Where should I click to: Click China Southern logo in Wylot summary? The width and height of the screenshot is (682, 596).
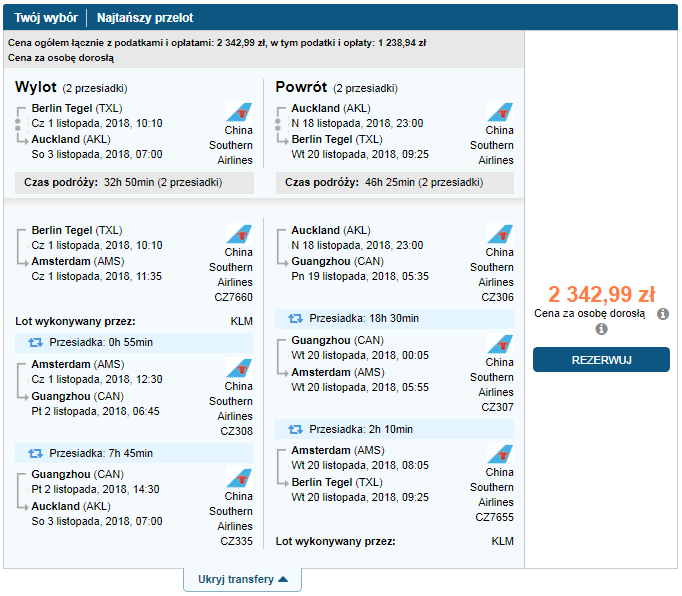coord(239,112)
